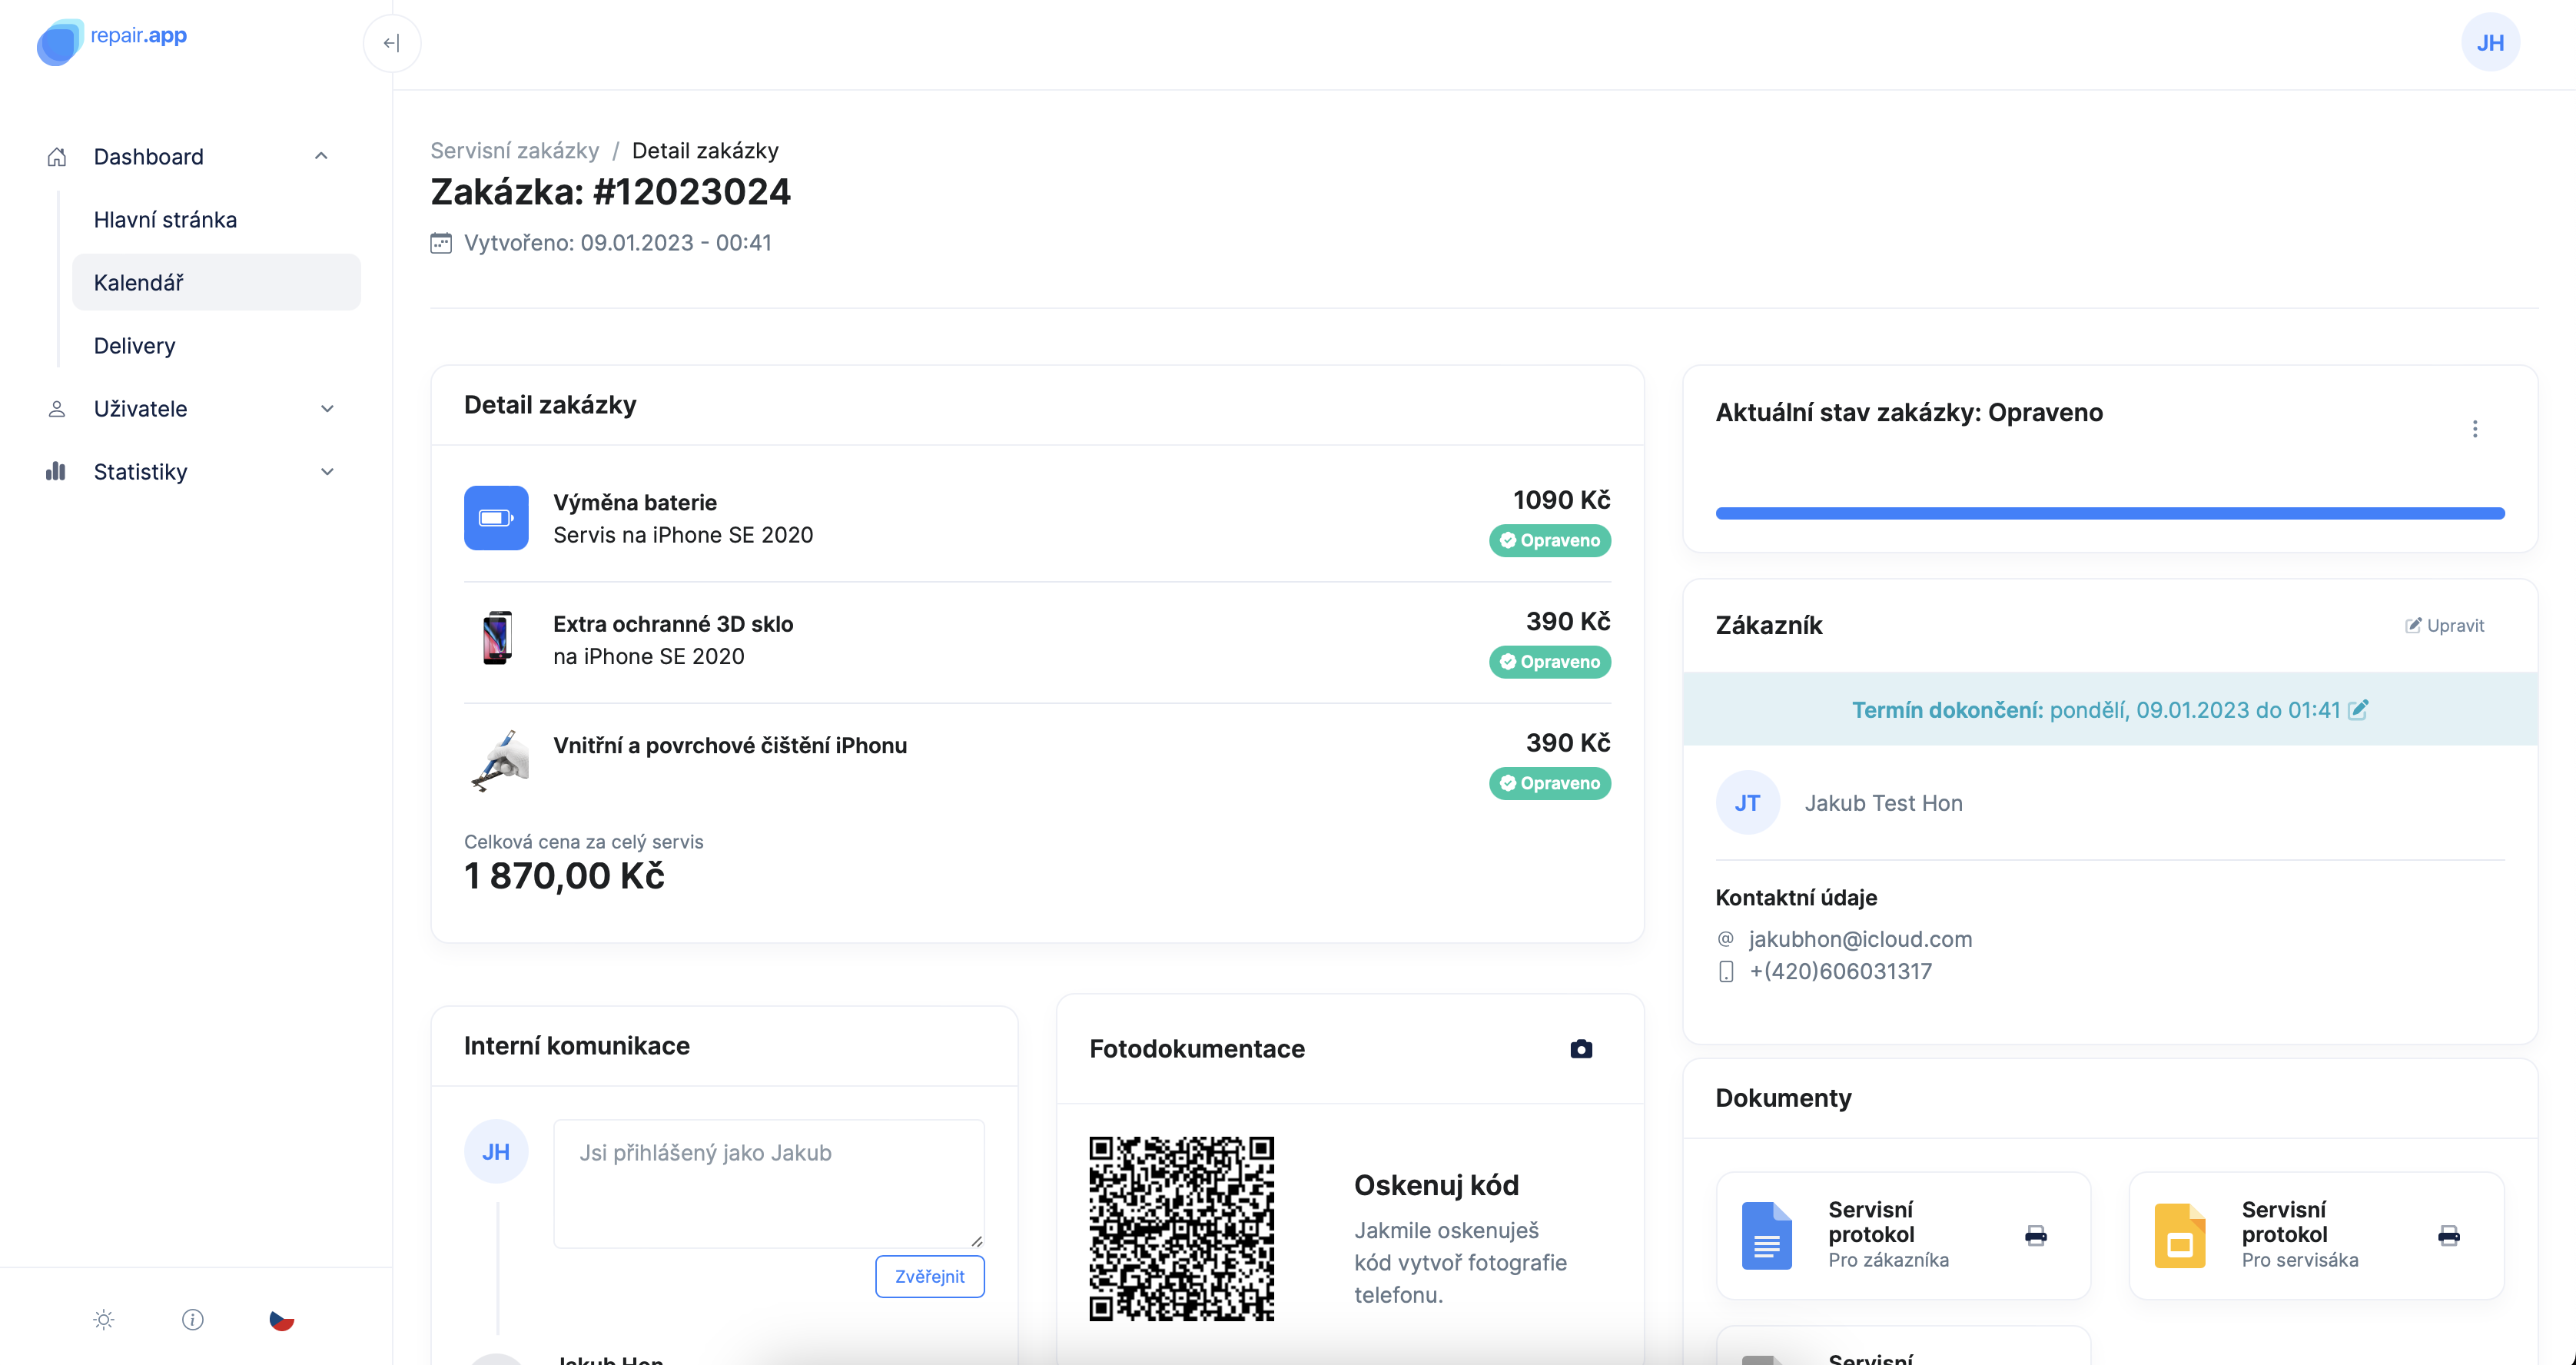Click the Uživatele person icon
Viewport: 2576px width, 1365px height.
[x=57, y=409]
